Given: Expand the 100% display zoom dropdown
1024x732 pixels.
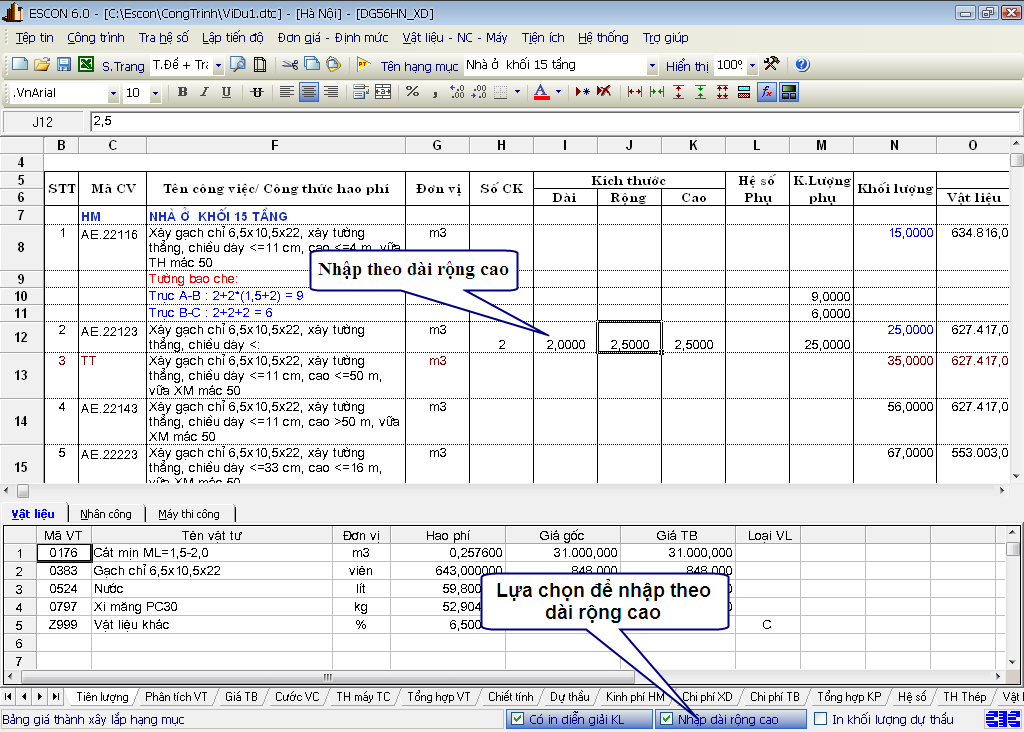Looking at the screenshot, I should 751,66.
